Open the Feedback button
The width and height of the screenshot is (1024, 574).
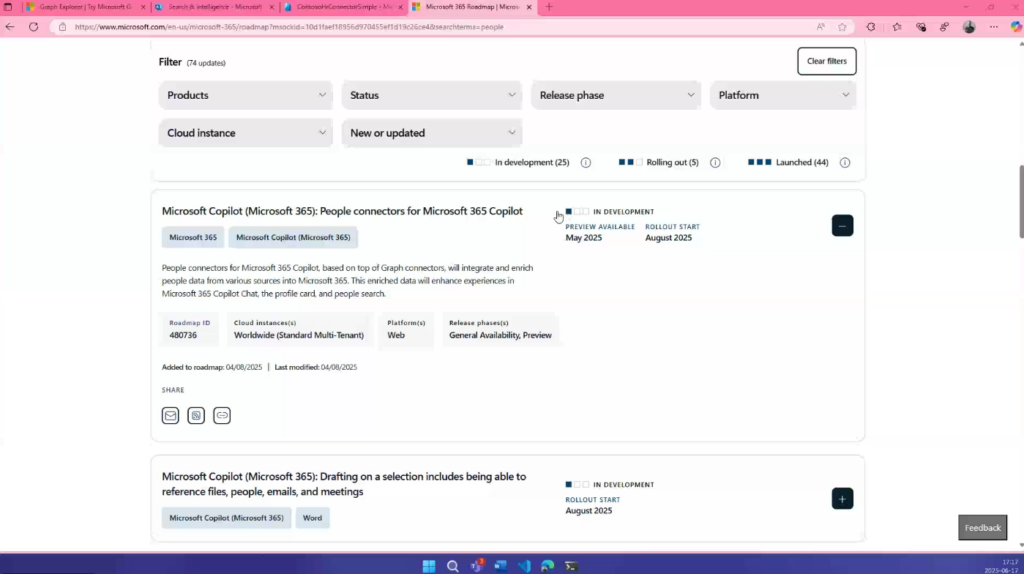click(982, 528)
